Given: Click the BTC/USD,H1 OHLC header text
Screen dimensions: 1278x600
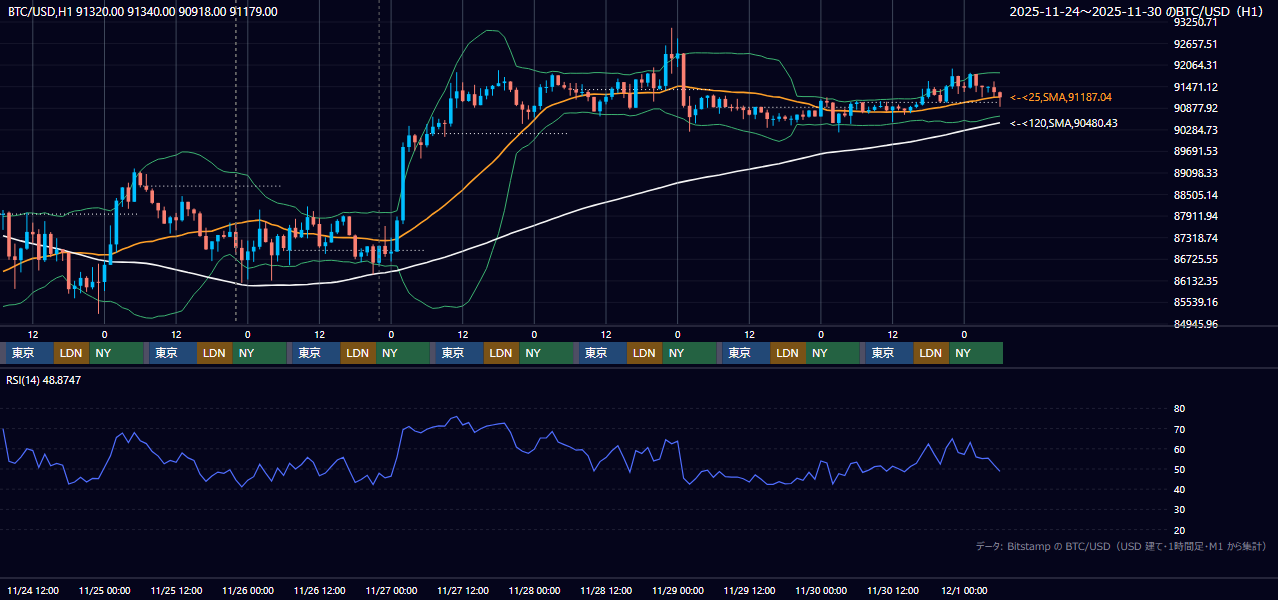Looking at the screenshot, I should (142, 11).
